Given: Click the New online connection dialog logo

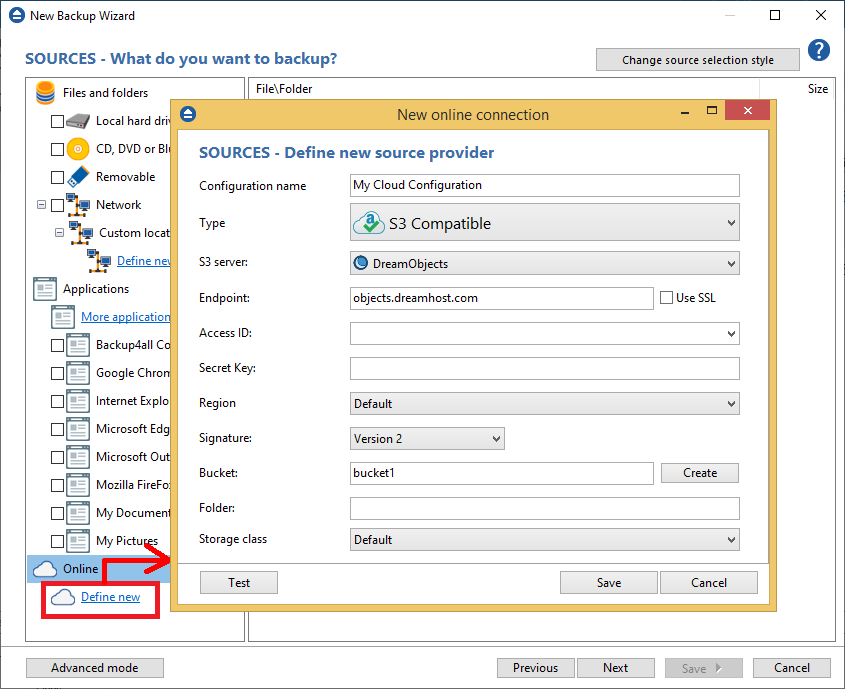Looking at the screenshot, I should tap(188, 114).
